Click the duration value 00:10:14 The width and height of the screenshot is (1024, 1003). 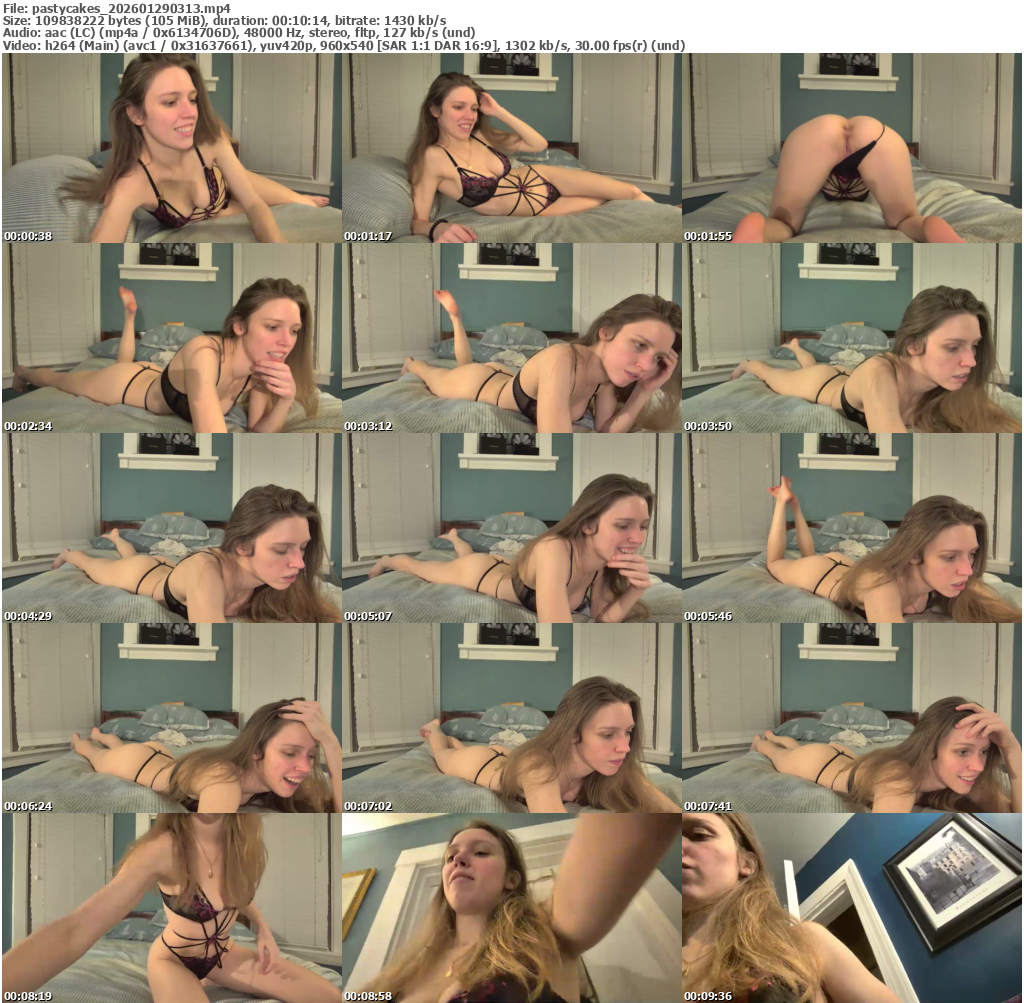pos(305,20)
